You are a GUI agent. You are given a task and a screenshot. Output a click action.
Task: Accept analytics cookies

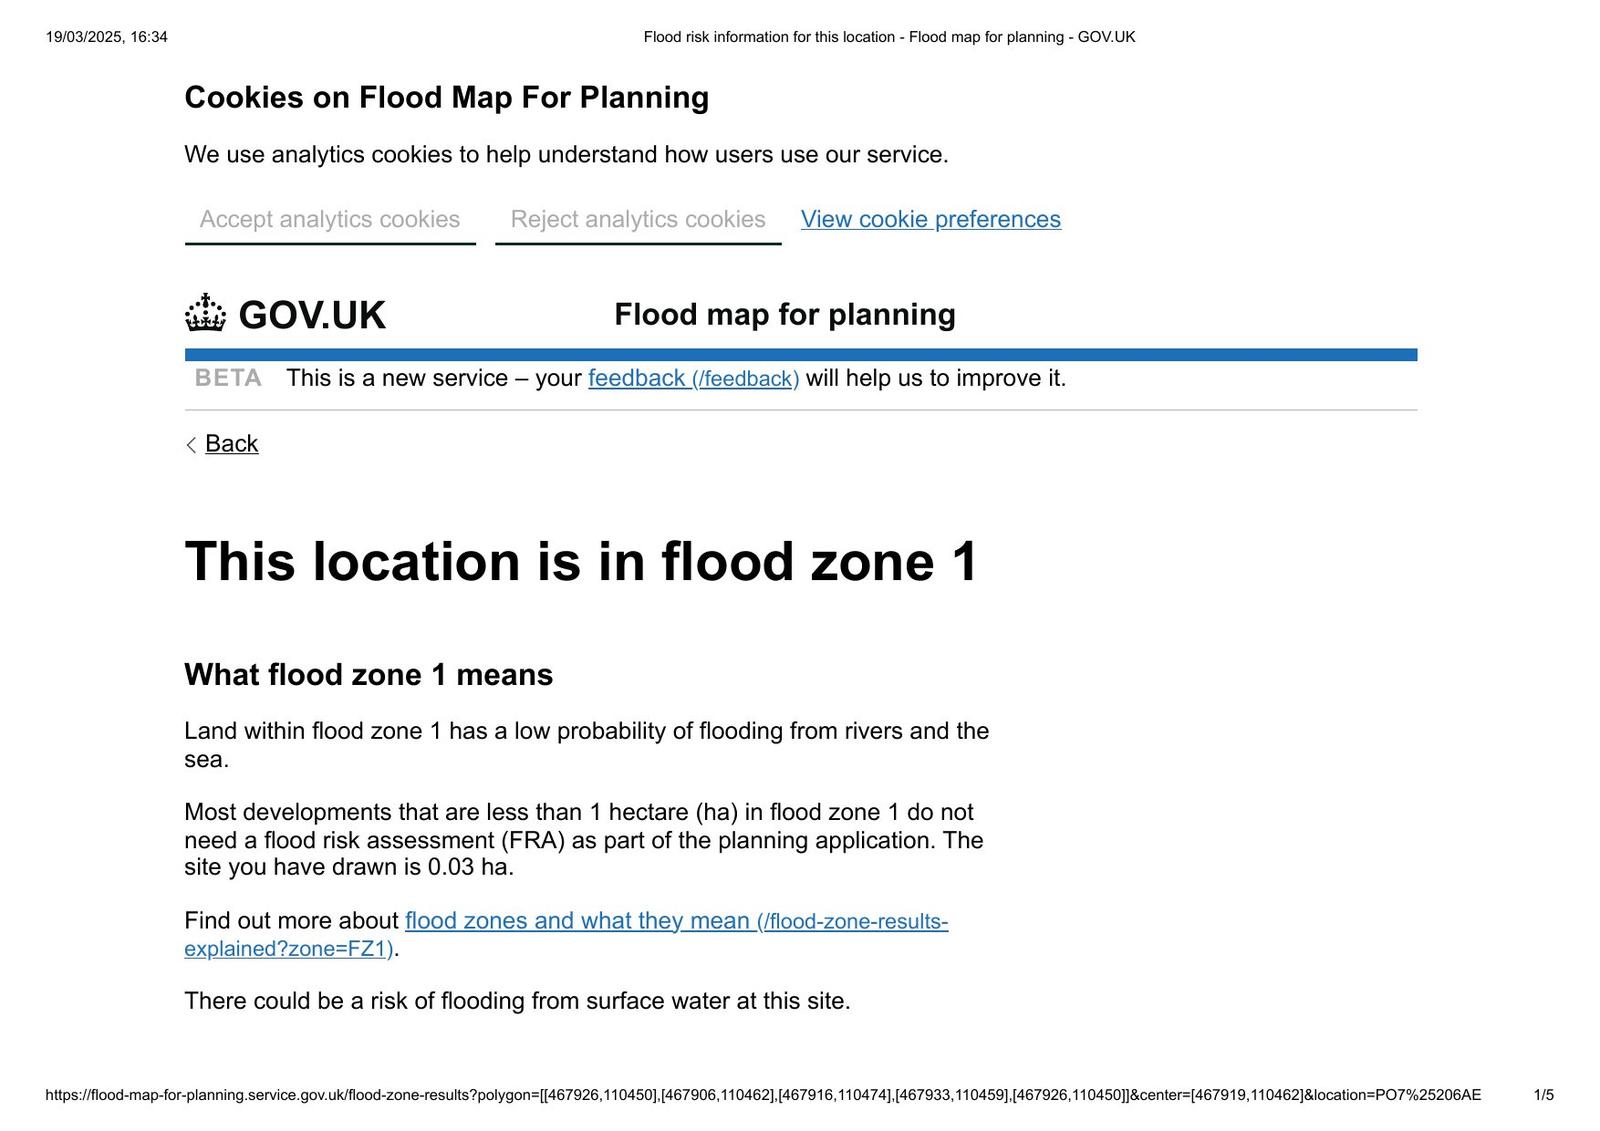pos(330,220)
